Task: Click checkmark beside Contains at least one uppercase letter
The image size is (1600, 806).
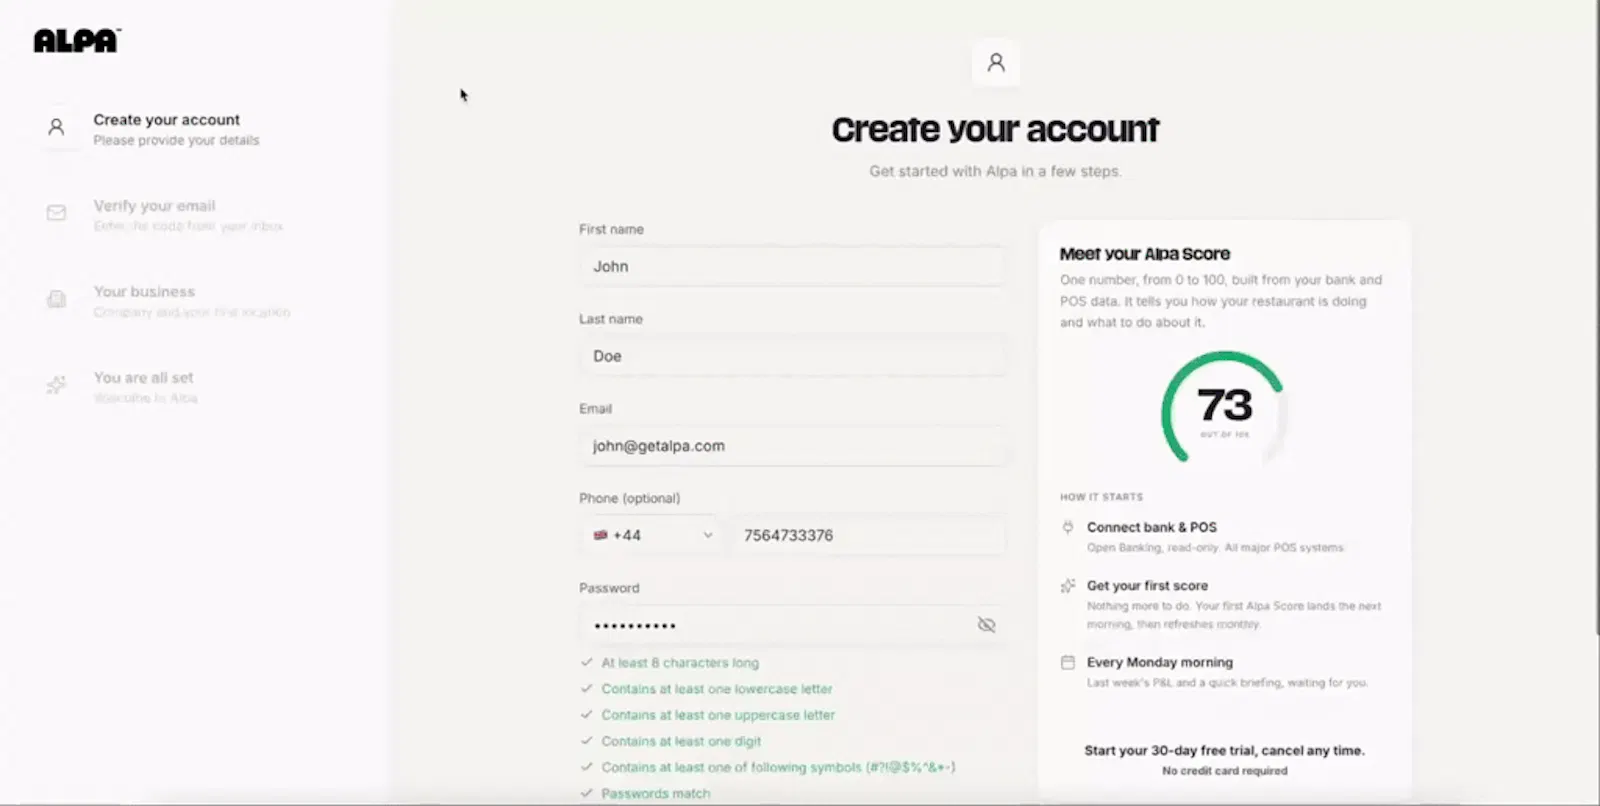Action: point(586,714)
